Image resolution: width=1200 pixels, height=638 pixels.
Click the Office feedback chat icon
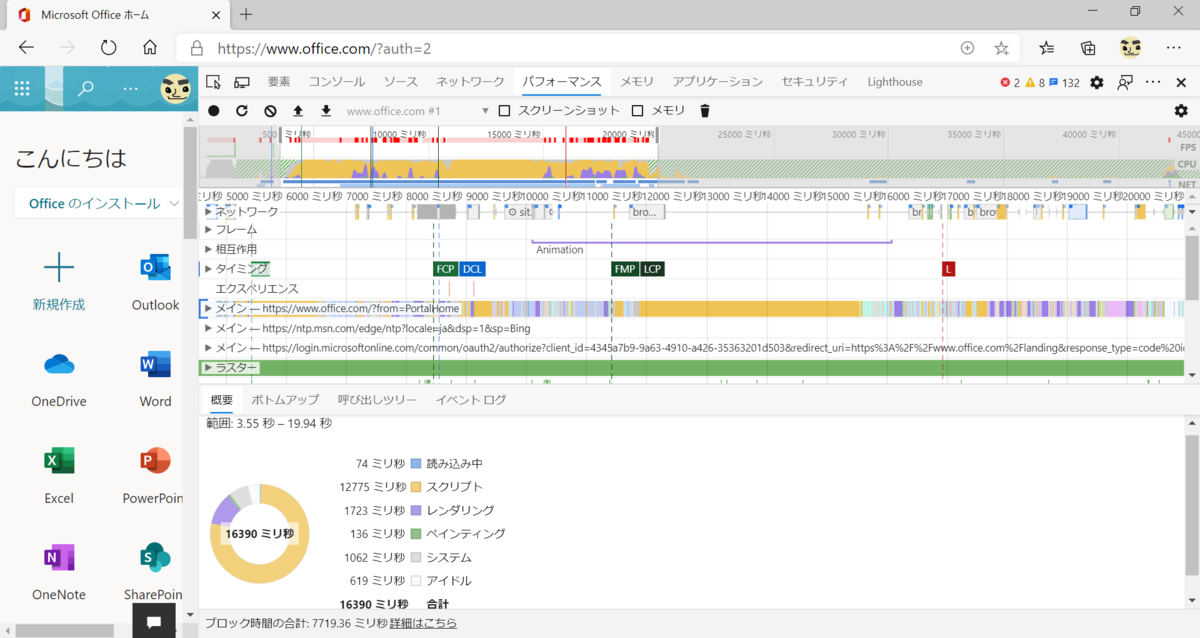click(x=154, y=621)
